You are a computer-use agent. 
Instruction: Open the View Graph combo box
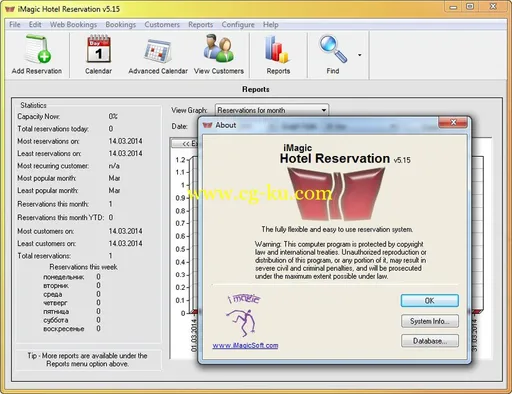coord(272,110)
